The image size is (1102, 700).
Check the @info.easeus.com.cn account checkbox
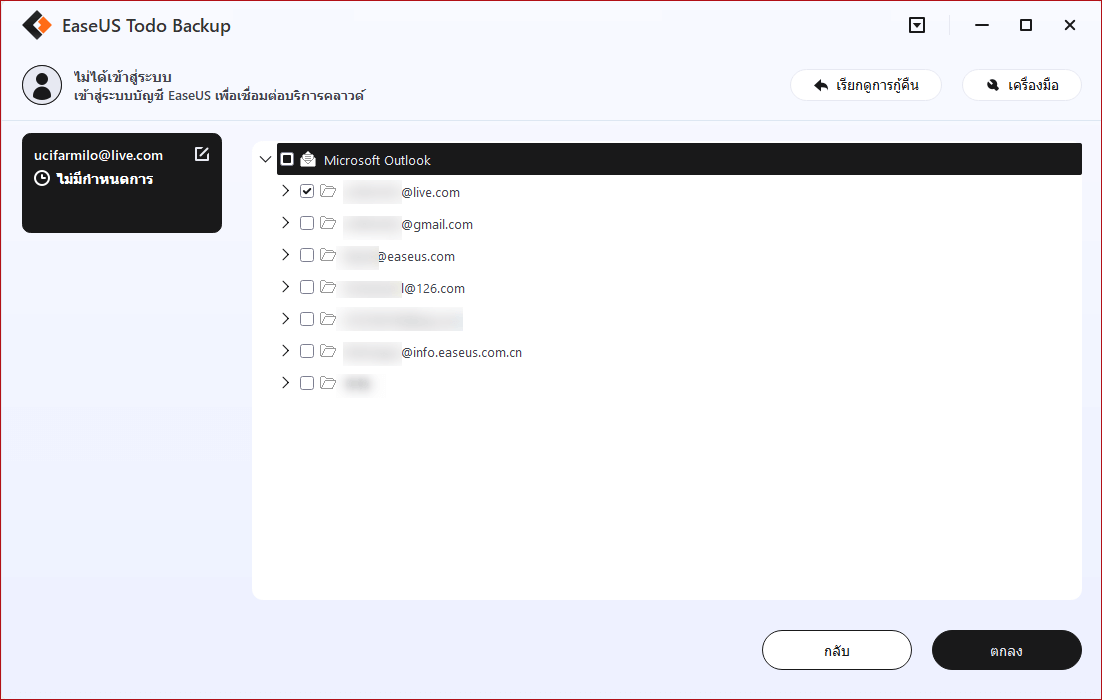(x=306, y=351)
